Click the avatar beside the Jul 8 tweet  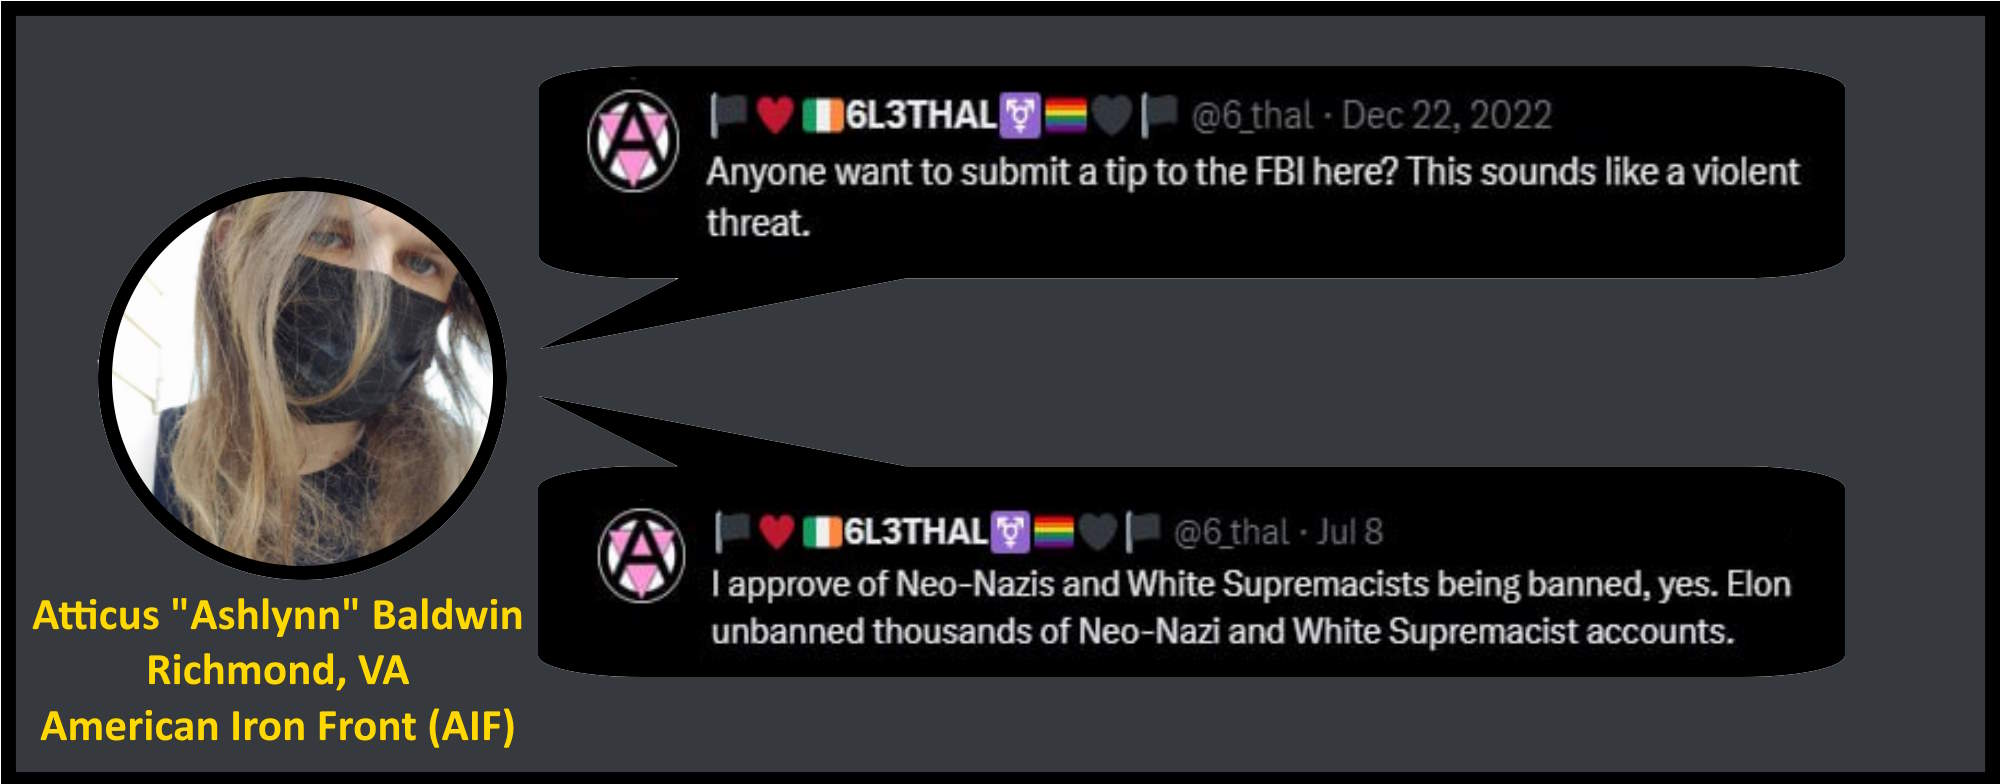pyautogui.click(x=642, y=554)
